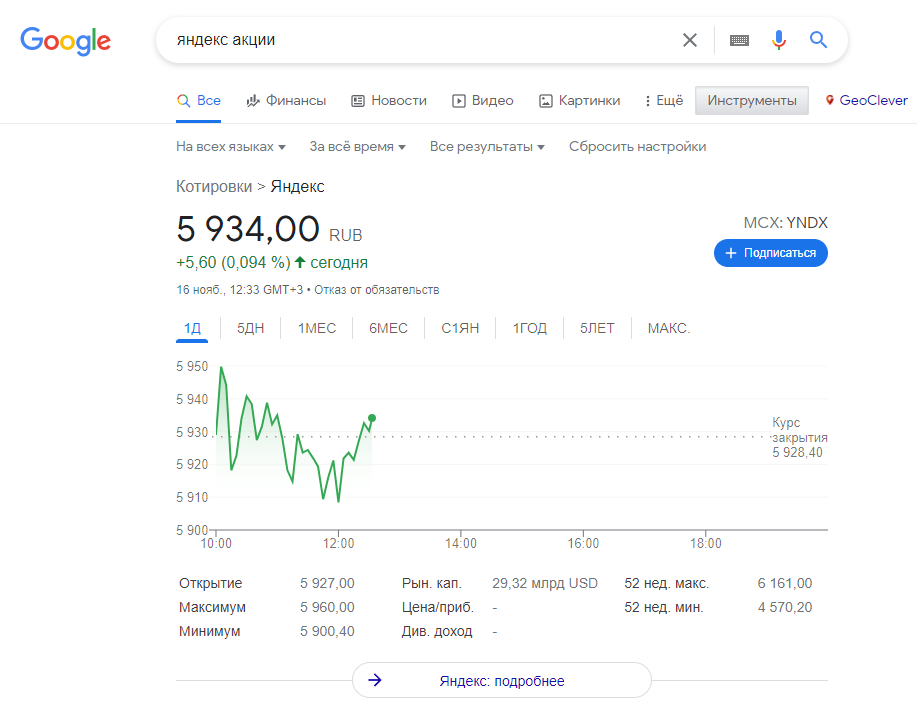Select the 'С1ЯН' chart range tab

point(460,329)
